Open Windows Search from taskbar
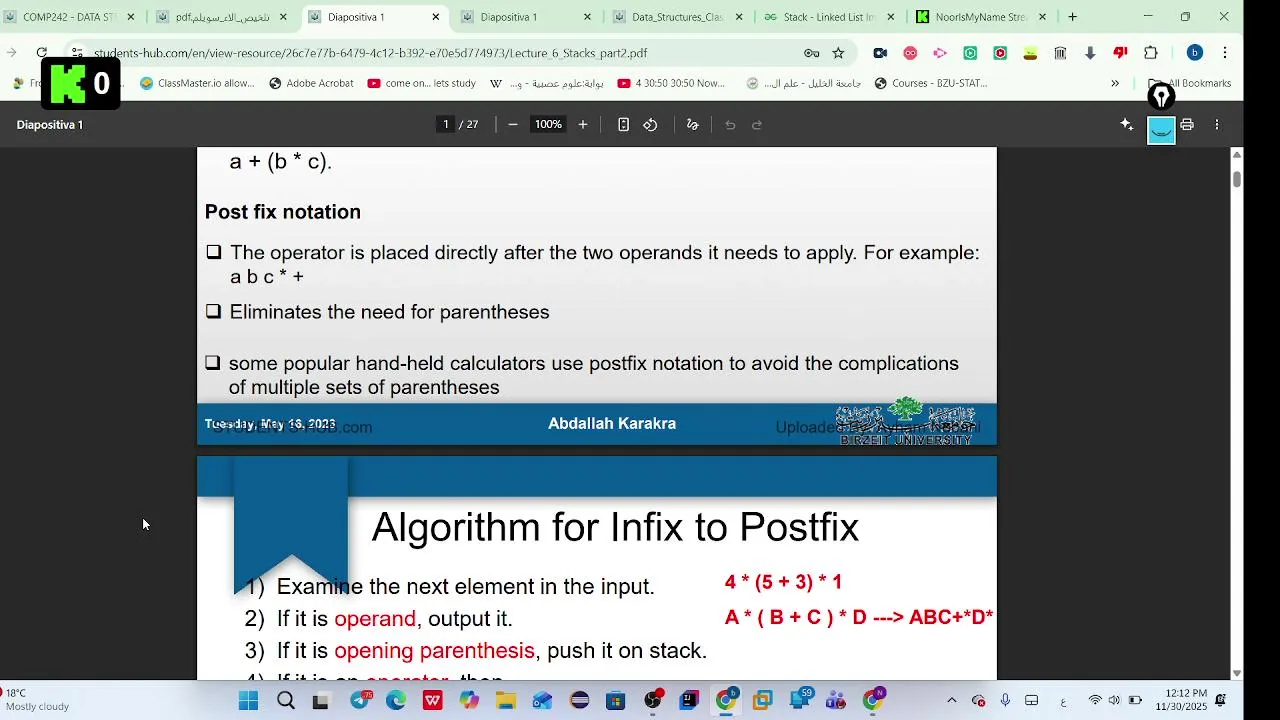The image size is (1280, 720). 286,701
